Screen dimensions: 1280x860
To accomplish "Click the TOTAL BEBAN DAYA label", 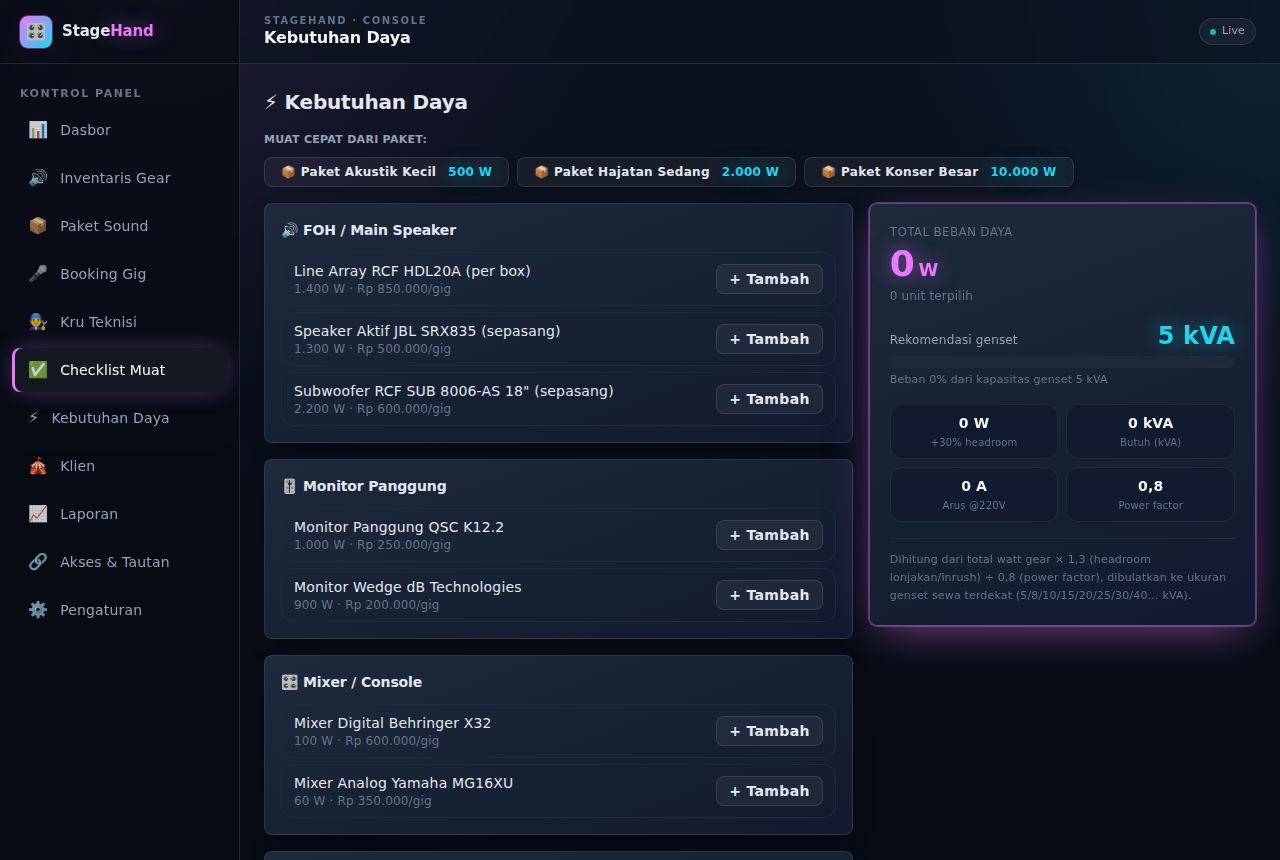I will (x=951, y=232).
